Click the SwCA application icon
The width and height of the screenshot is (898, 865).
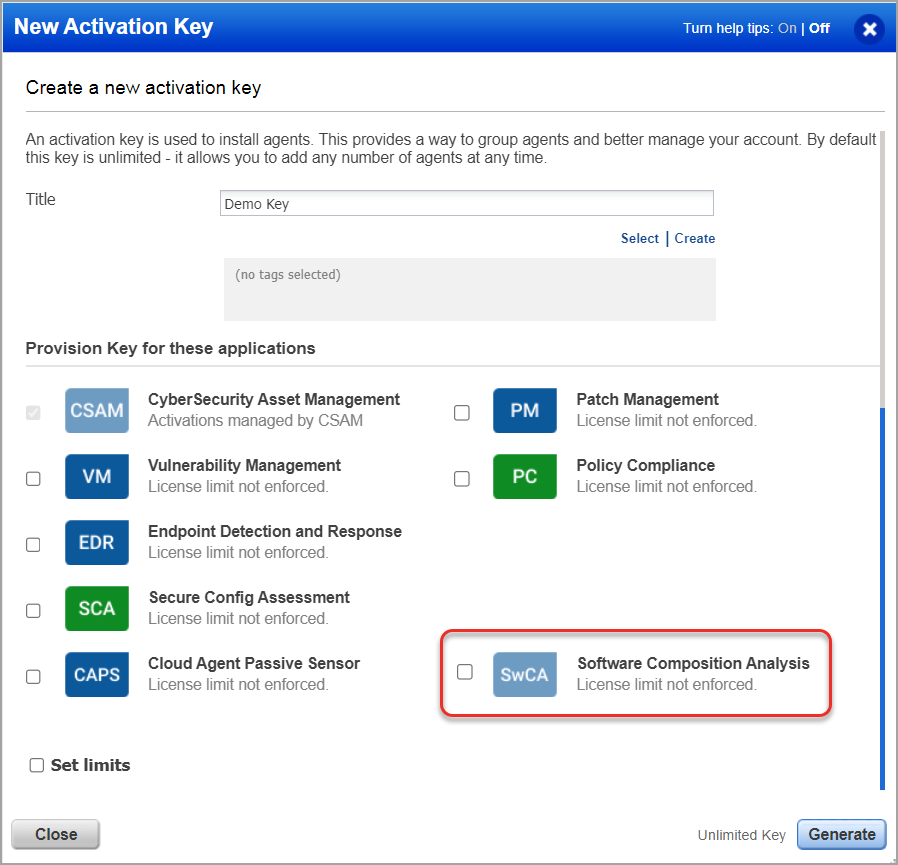(x=525, y=674)
